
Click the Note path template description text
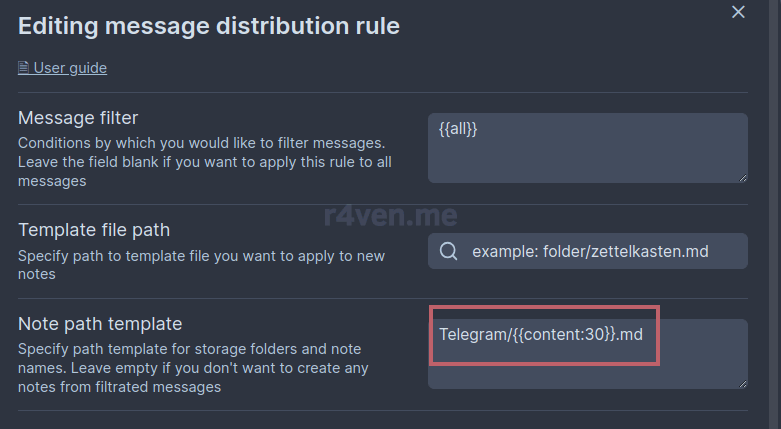click(193, 368)
